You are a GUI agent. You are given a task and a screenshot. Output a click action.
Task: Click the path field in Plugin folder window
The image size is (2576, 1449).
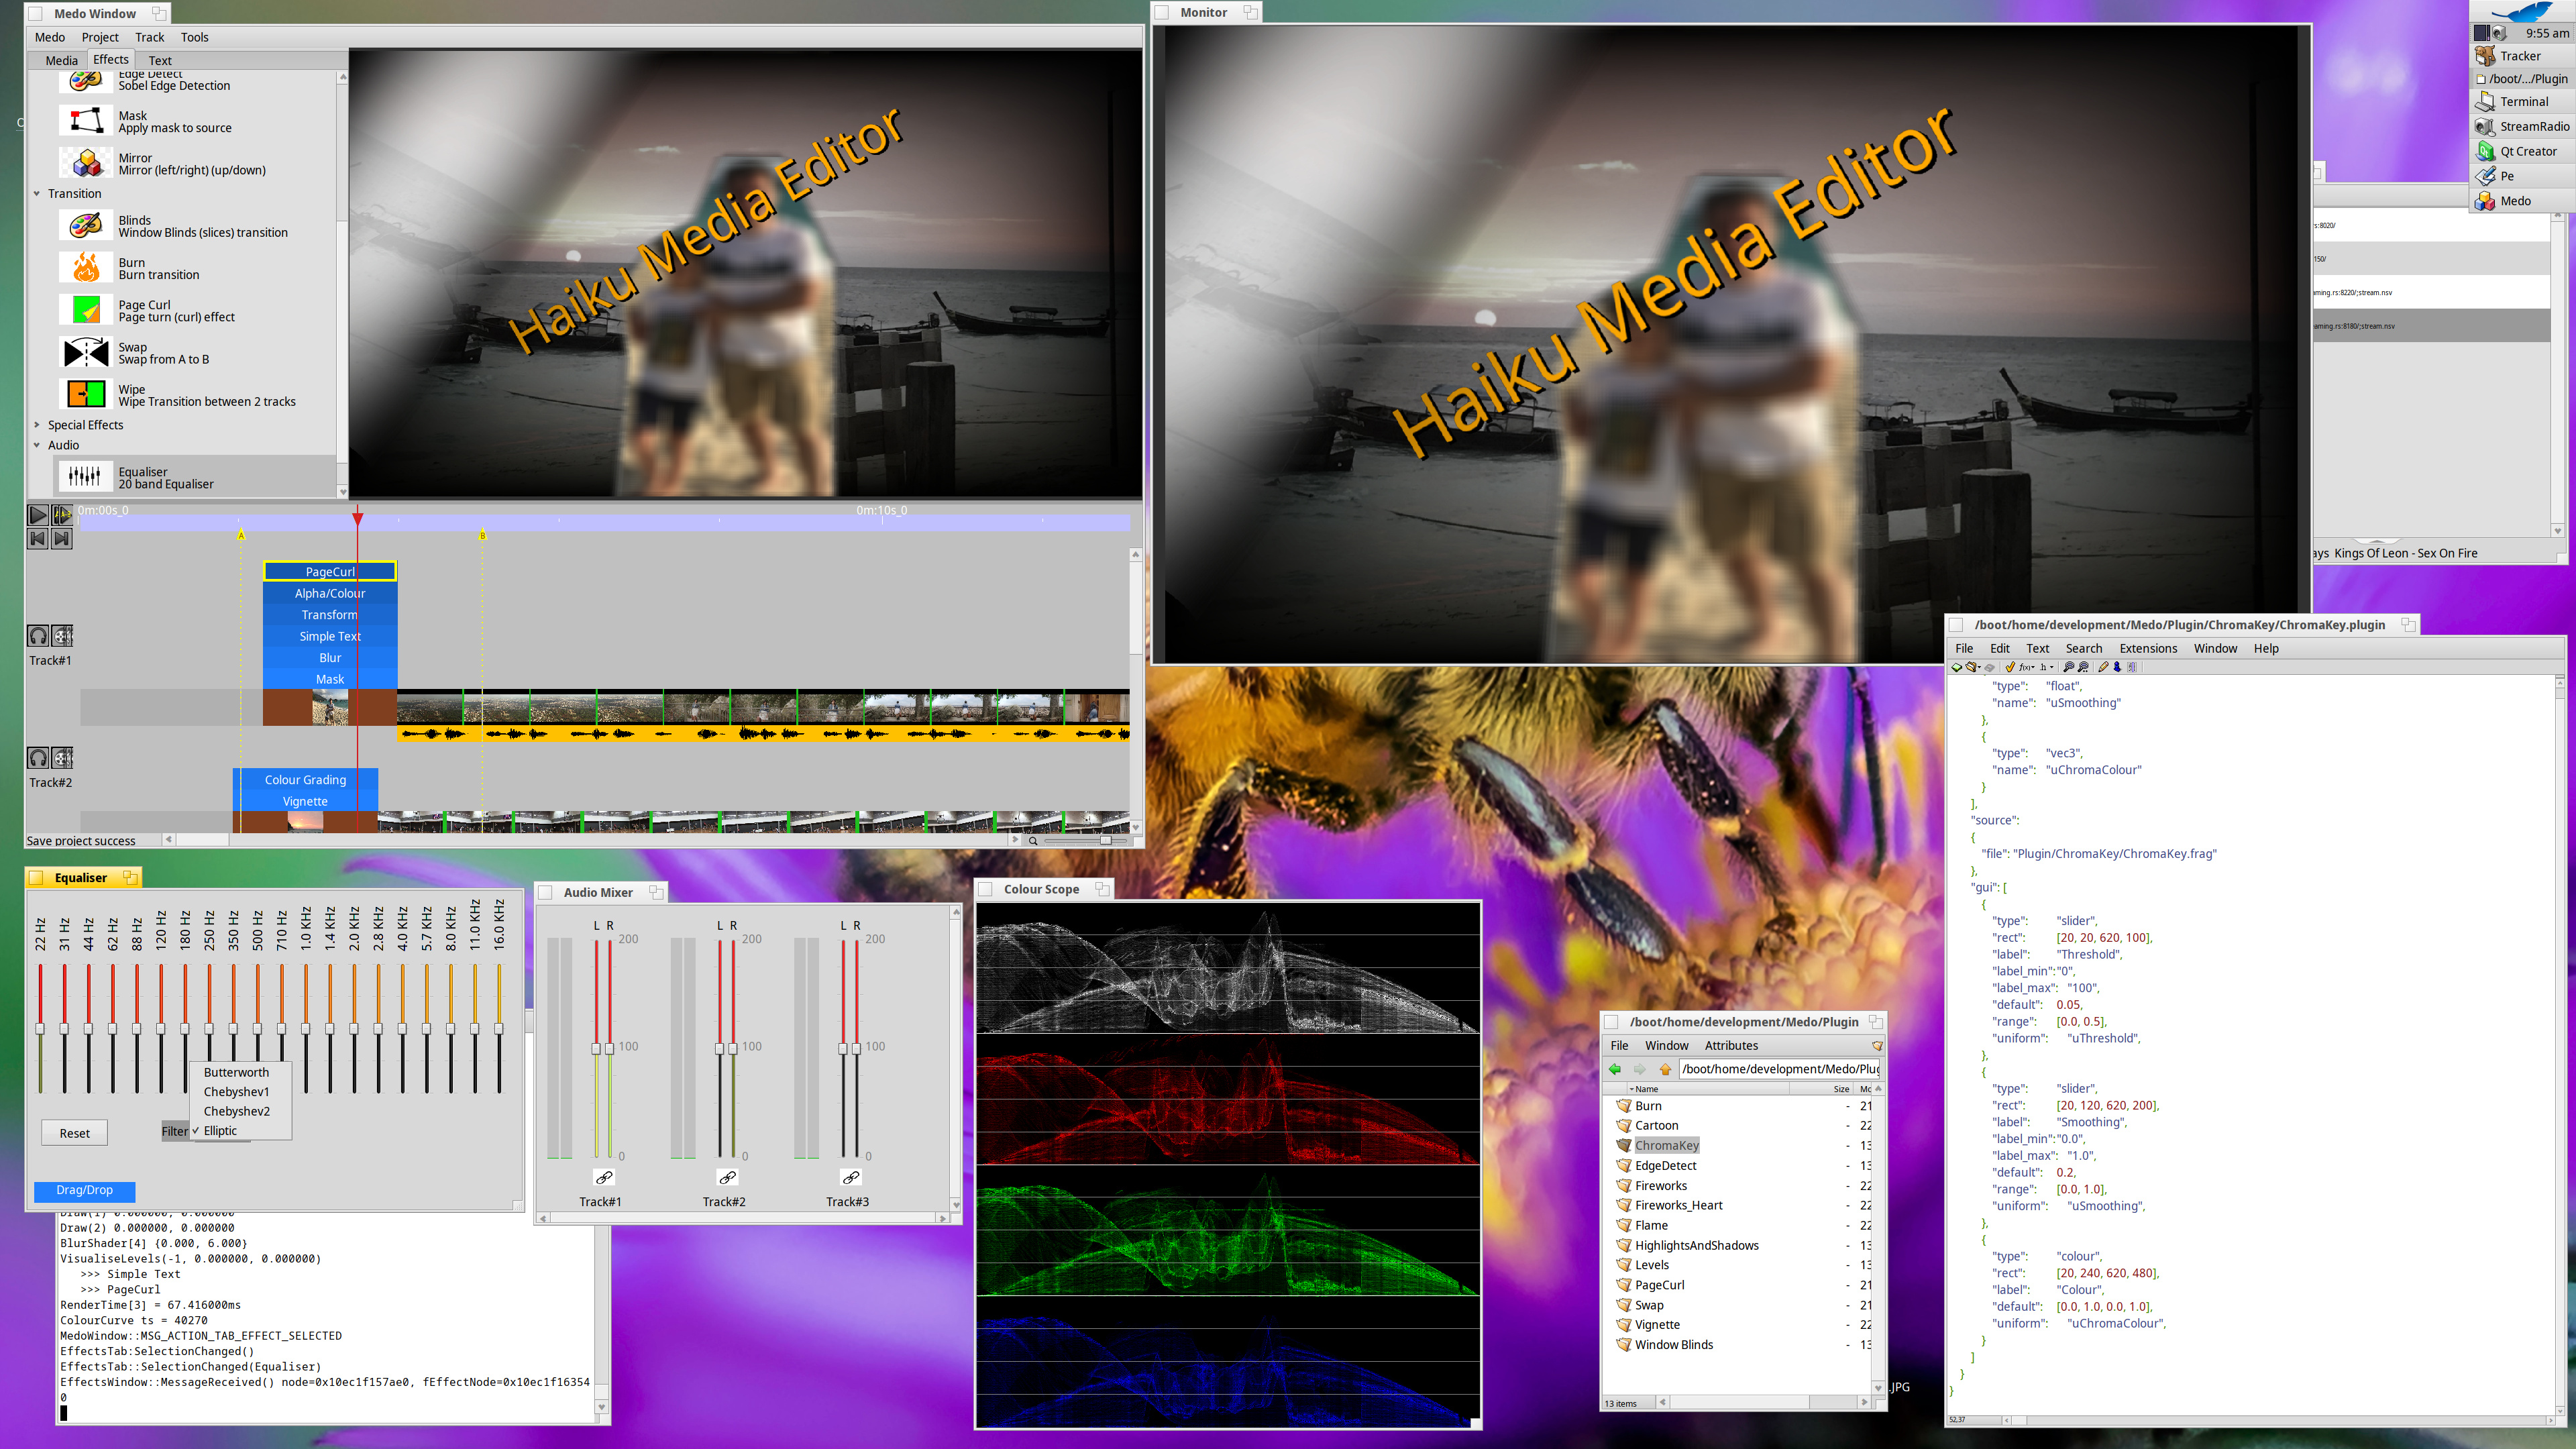(1780, 1069)
